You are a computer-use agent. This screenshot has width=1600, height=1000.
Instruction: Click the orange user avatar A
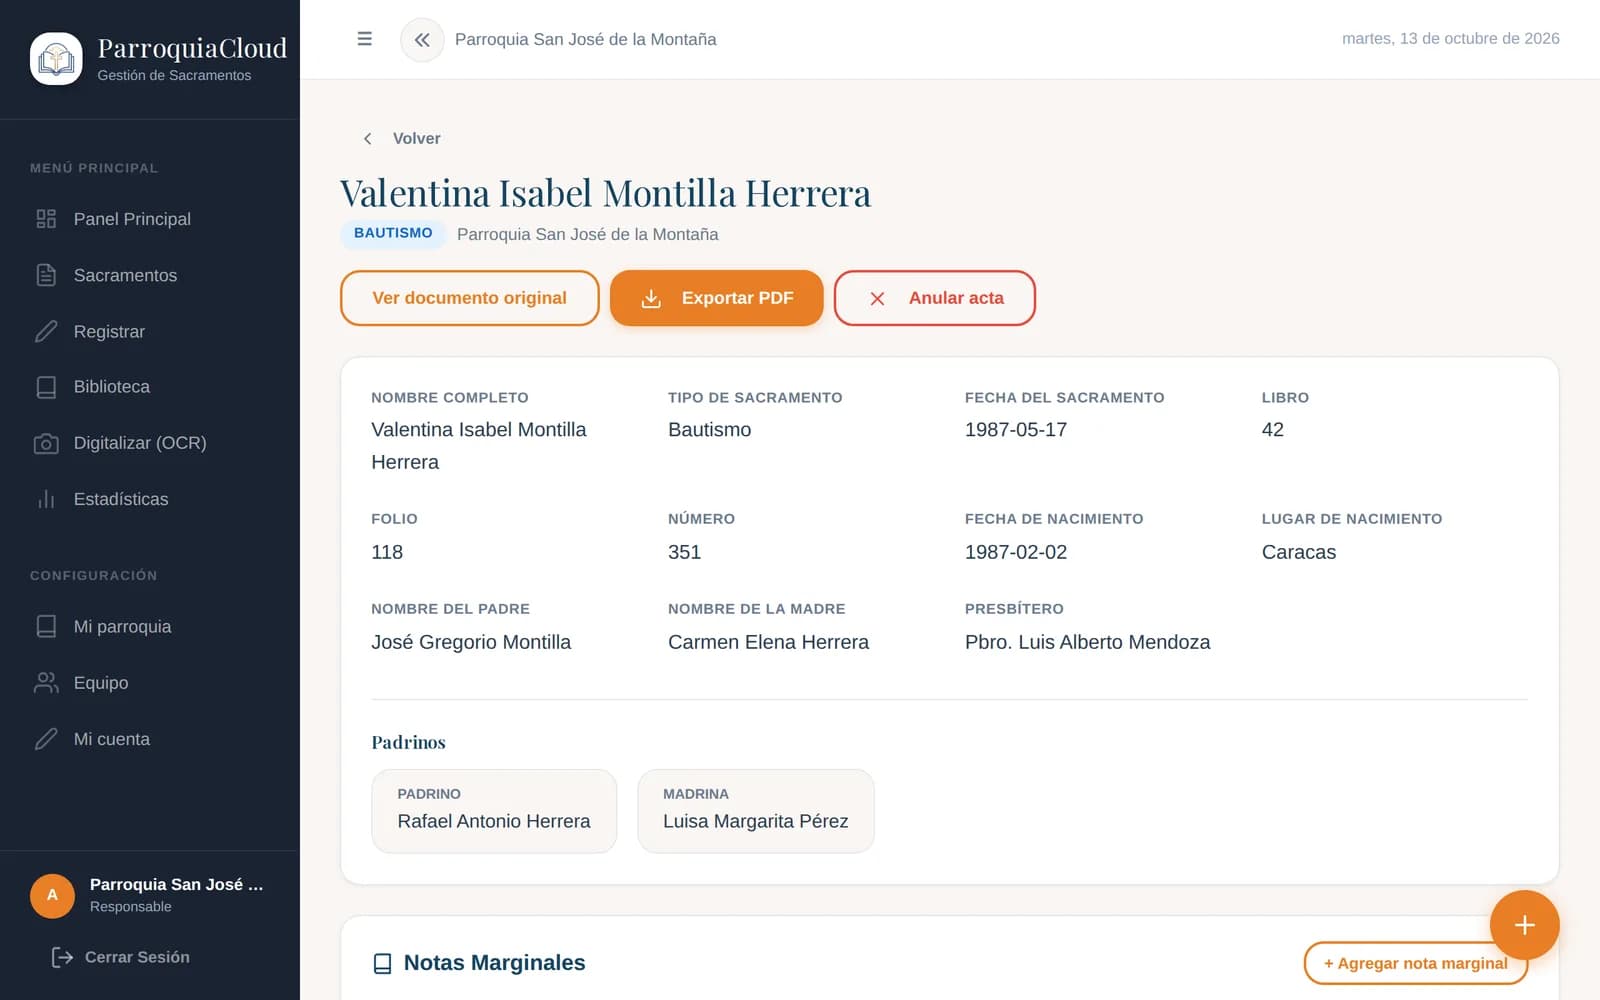52,895
